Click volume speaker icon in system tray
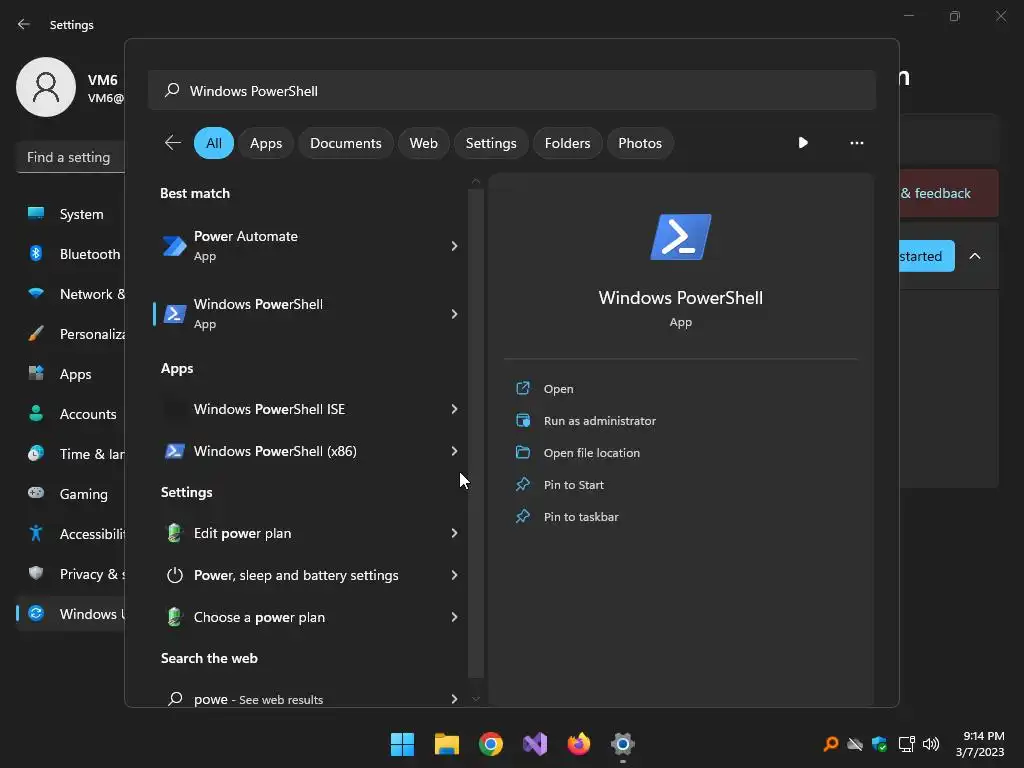 pos(931,744)
